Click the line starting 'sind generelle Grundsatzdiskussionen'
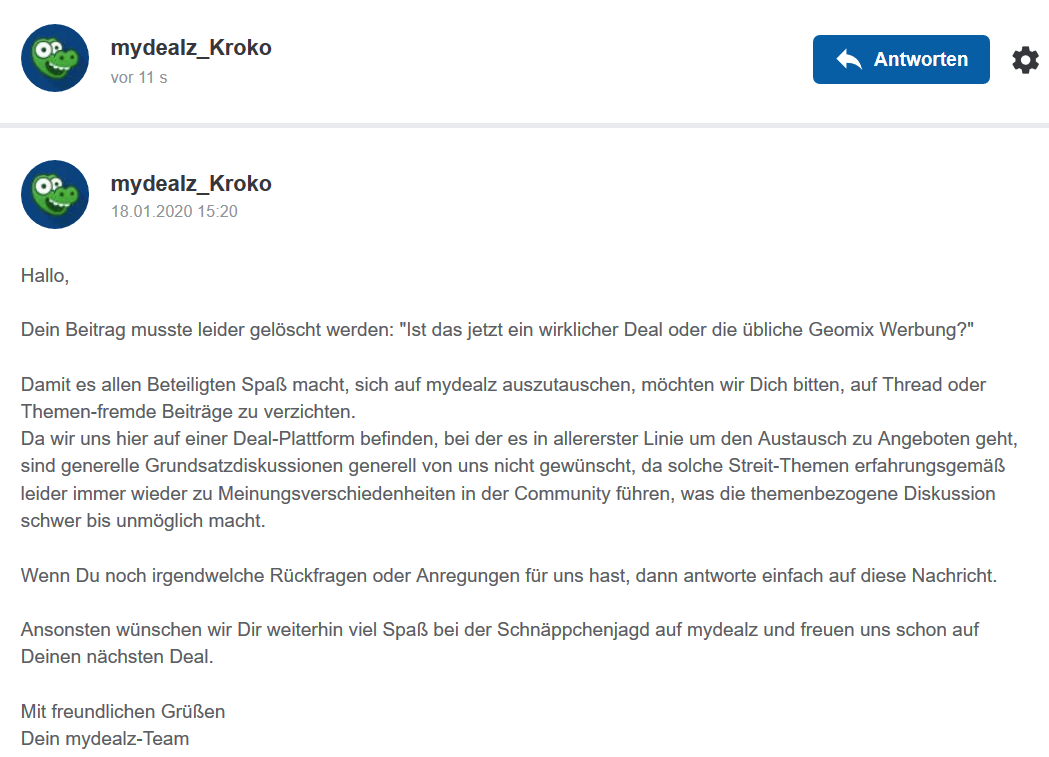This screenshot has width=1049, height=757. (x=513, y=465)
